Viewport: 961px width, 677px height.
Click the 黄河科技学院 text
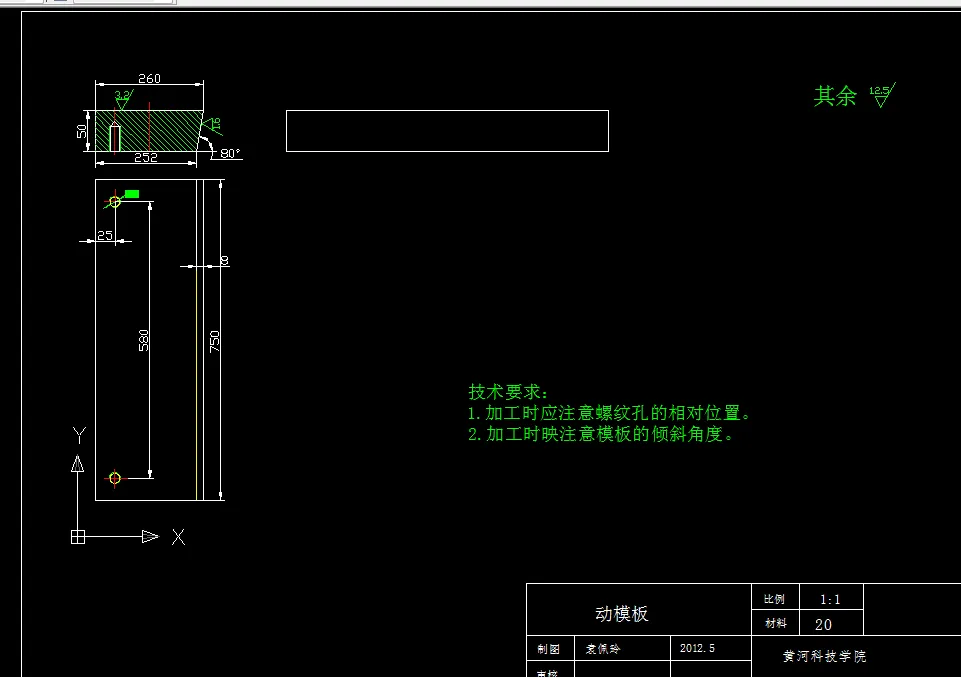(824, 656)
